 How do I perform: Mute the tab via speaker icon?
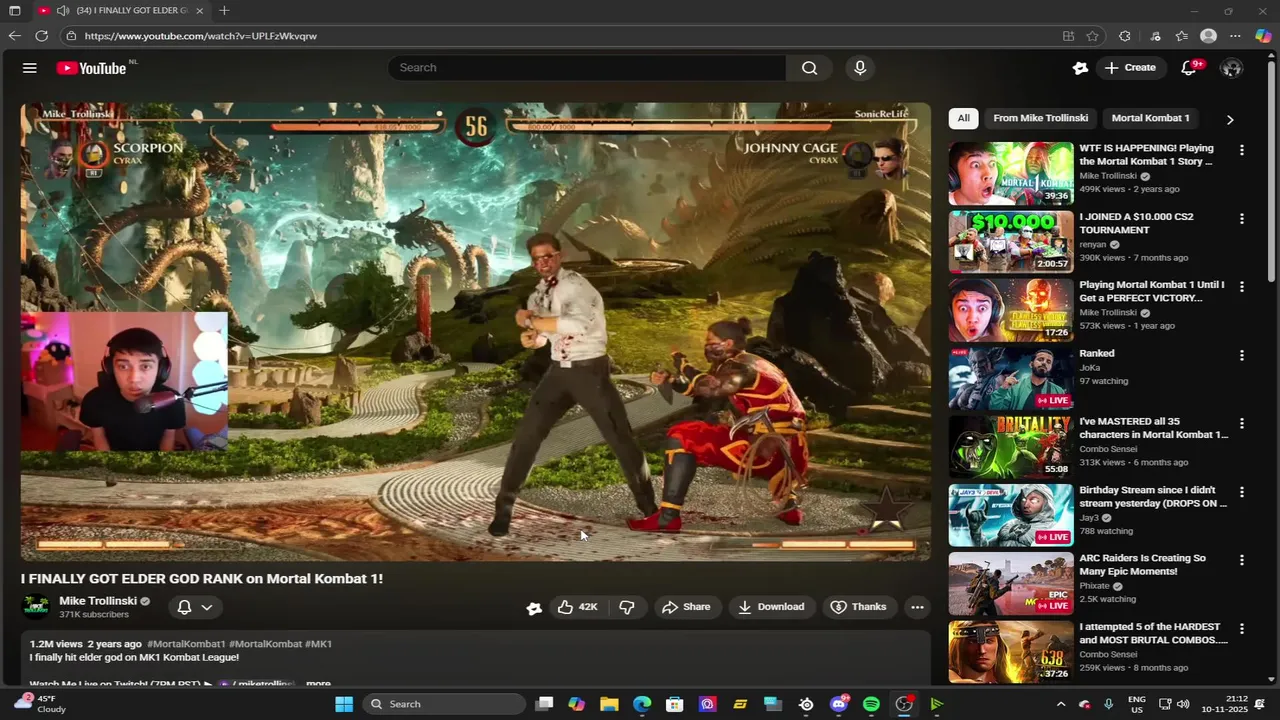click(63, 10)
